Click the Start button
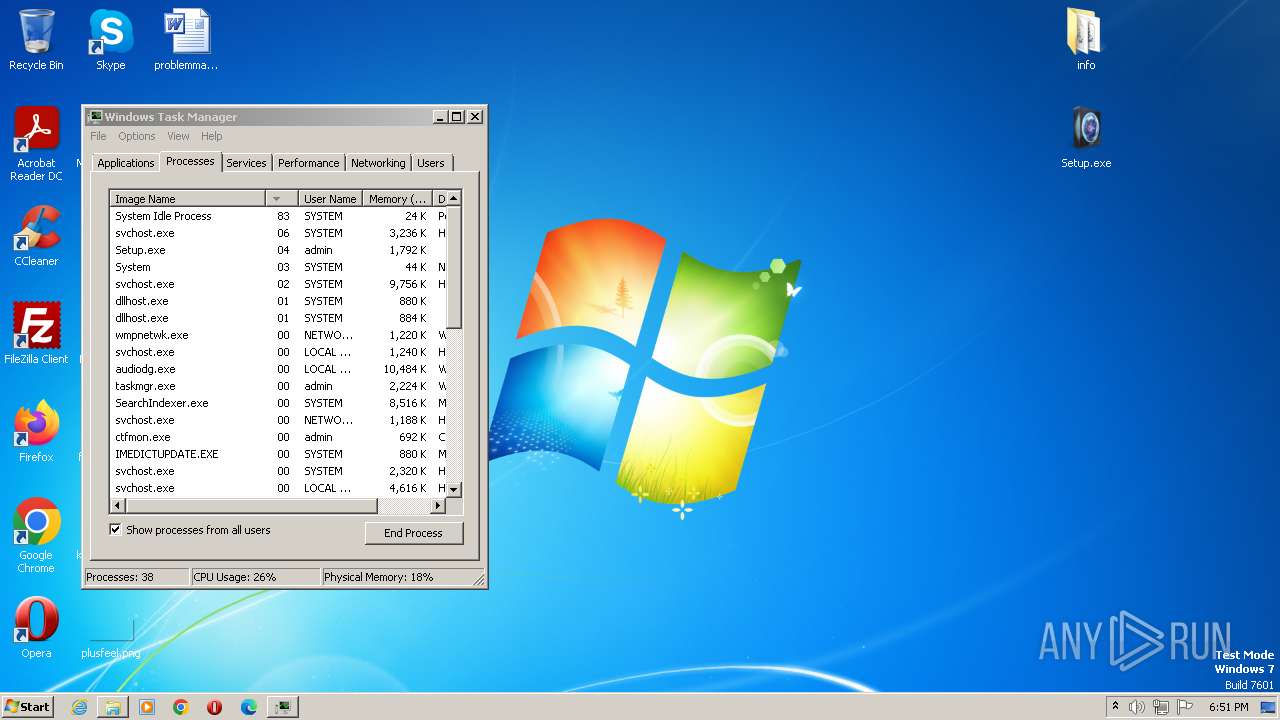The image size is (1280, 720). pyautogui.click(x=27, y=706)
